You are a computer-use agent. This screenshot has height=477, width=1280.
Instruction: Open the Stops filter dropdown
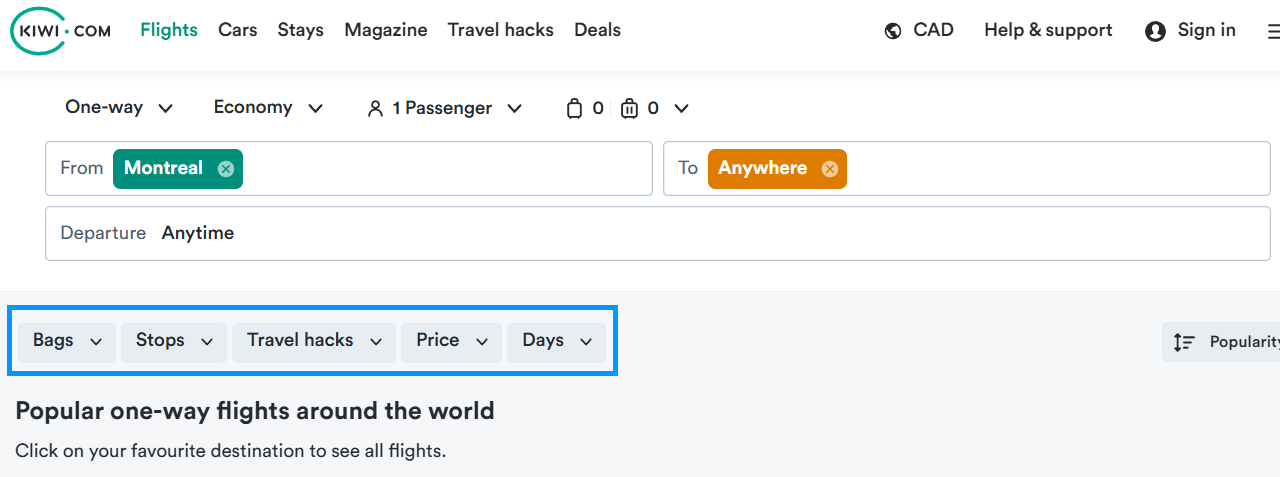click(x=174, y=342)
